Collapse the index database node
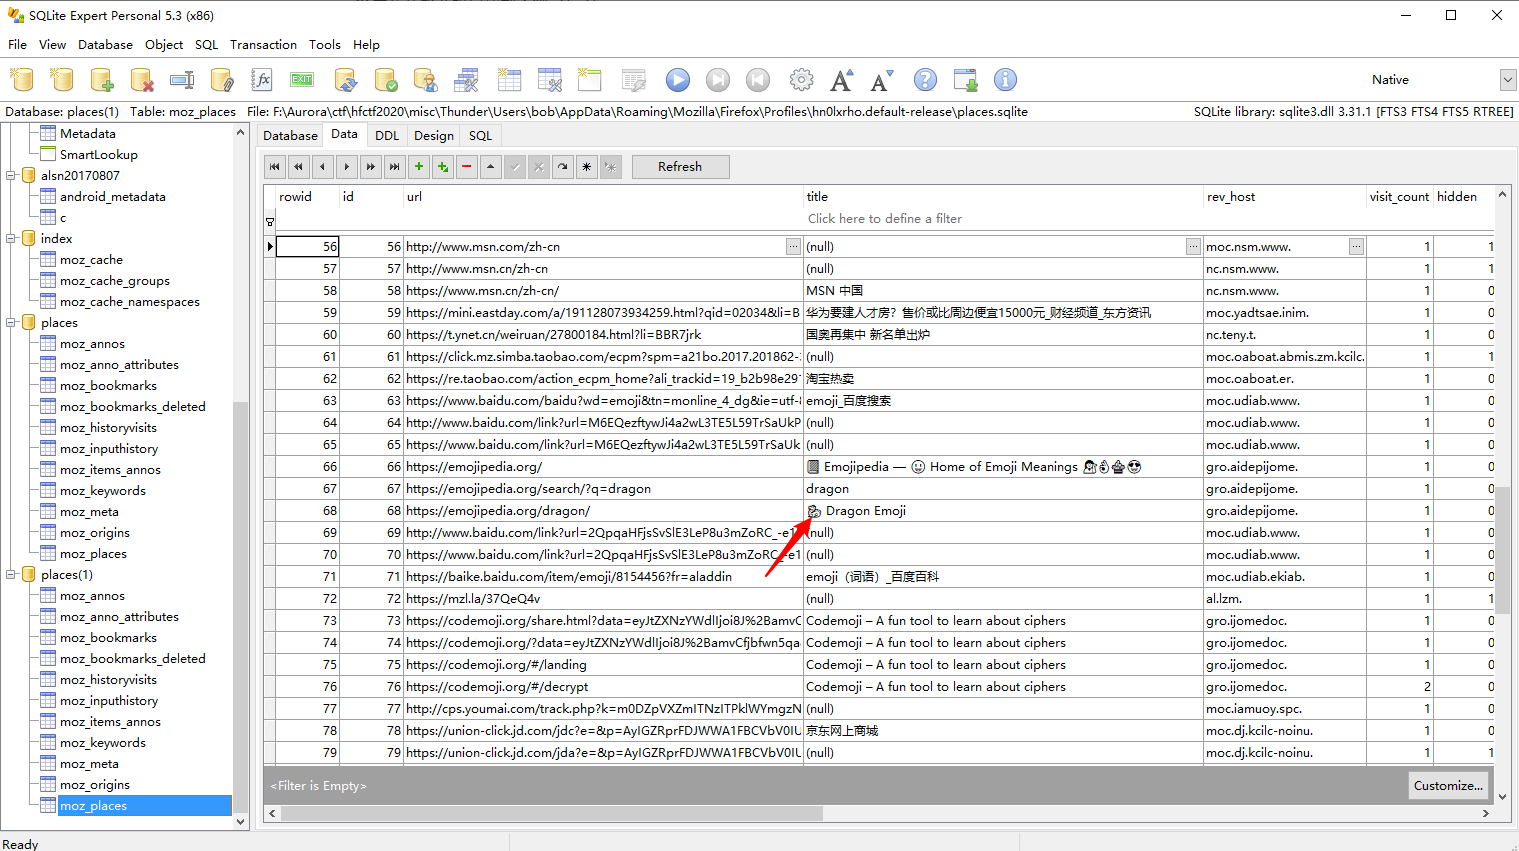Screen dimensions: 1519x851 click(x=11, y=239)
